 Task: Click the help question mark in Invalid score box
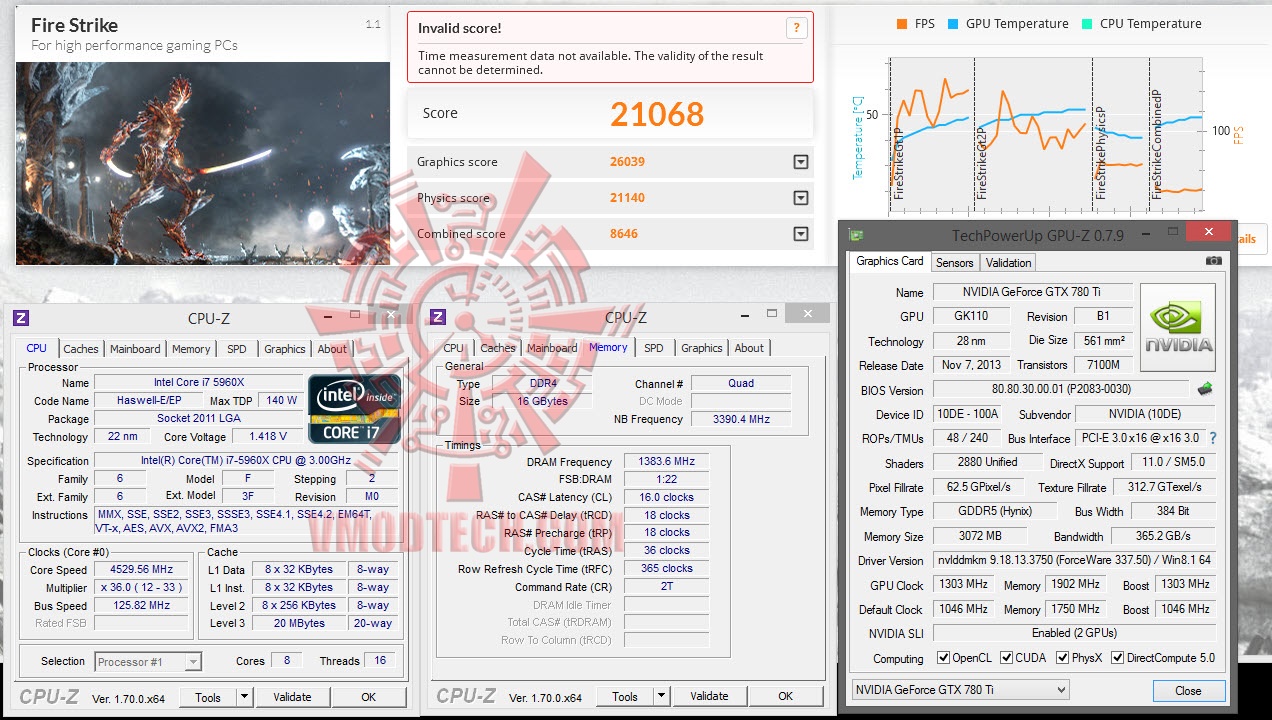(x=796, y=28)
